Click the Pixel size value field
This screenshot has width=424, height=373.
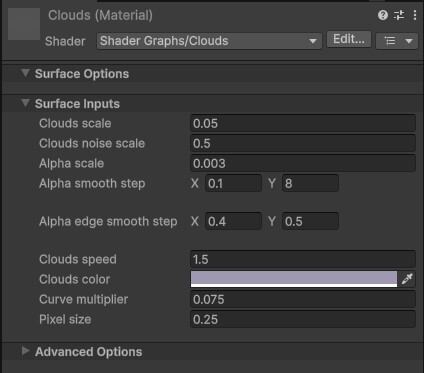pos(303,319)
